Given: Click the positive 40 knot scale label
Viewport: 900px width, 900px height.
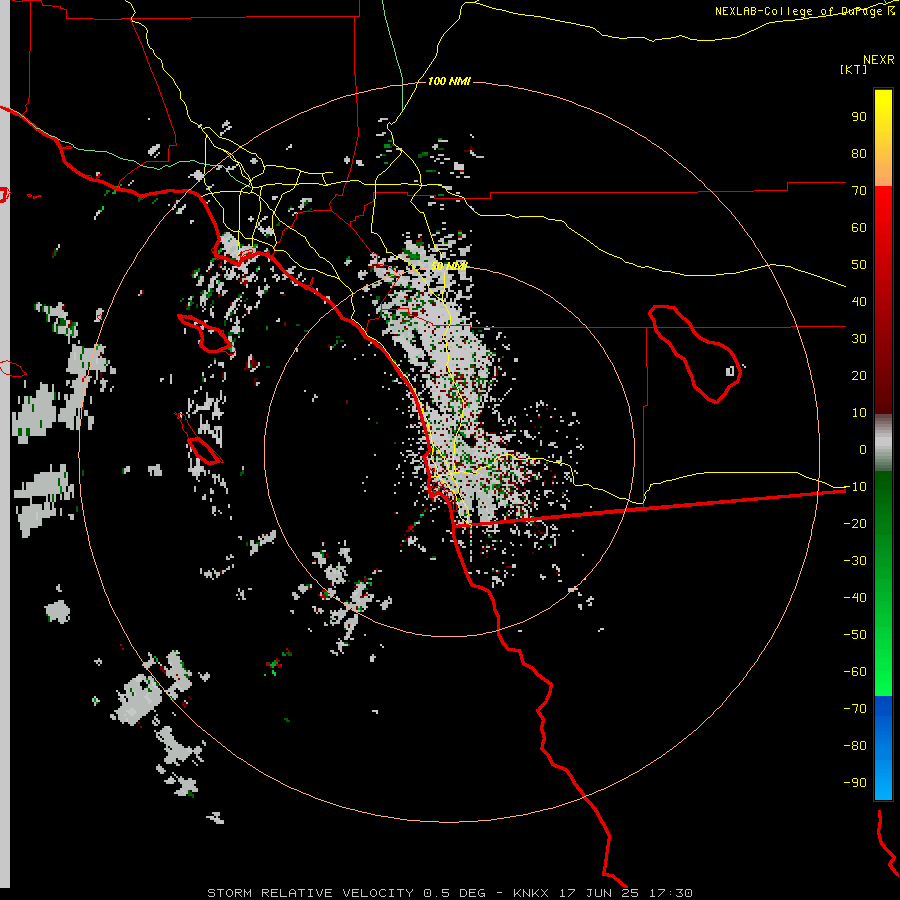Looking at the screenshot, I should [x=859, y=301].
